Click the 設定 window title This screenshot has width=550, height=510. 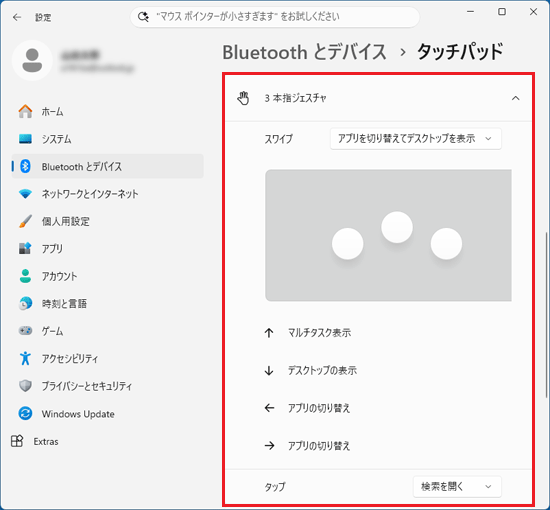coord(43,17)
